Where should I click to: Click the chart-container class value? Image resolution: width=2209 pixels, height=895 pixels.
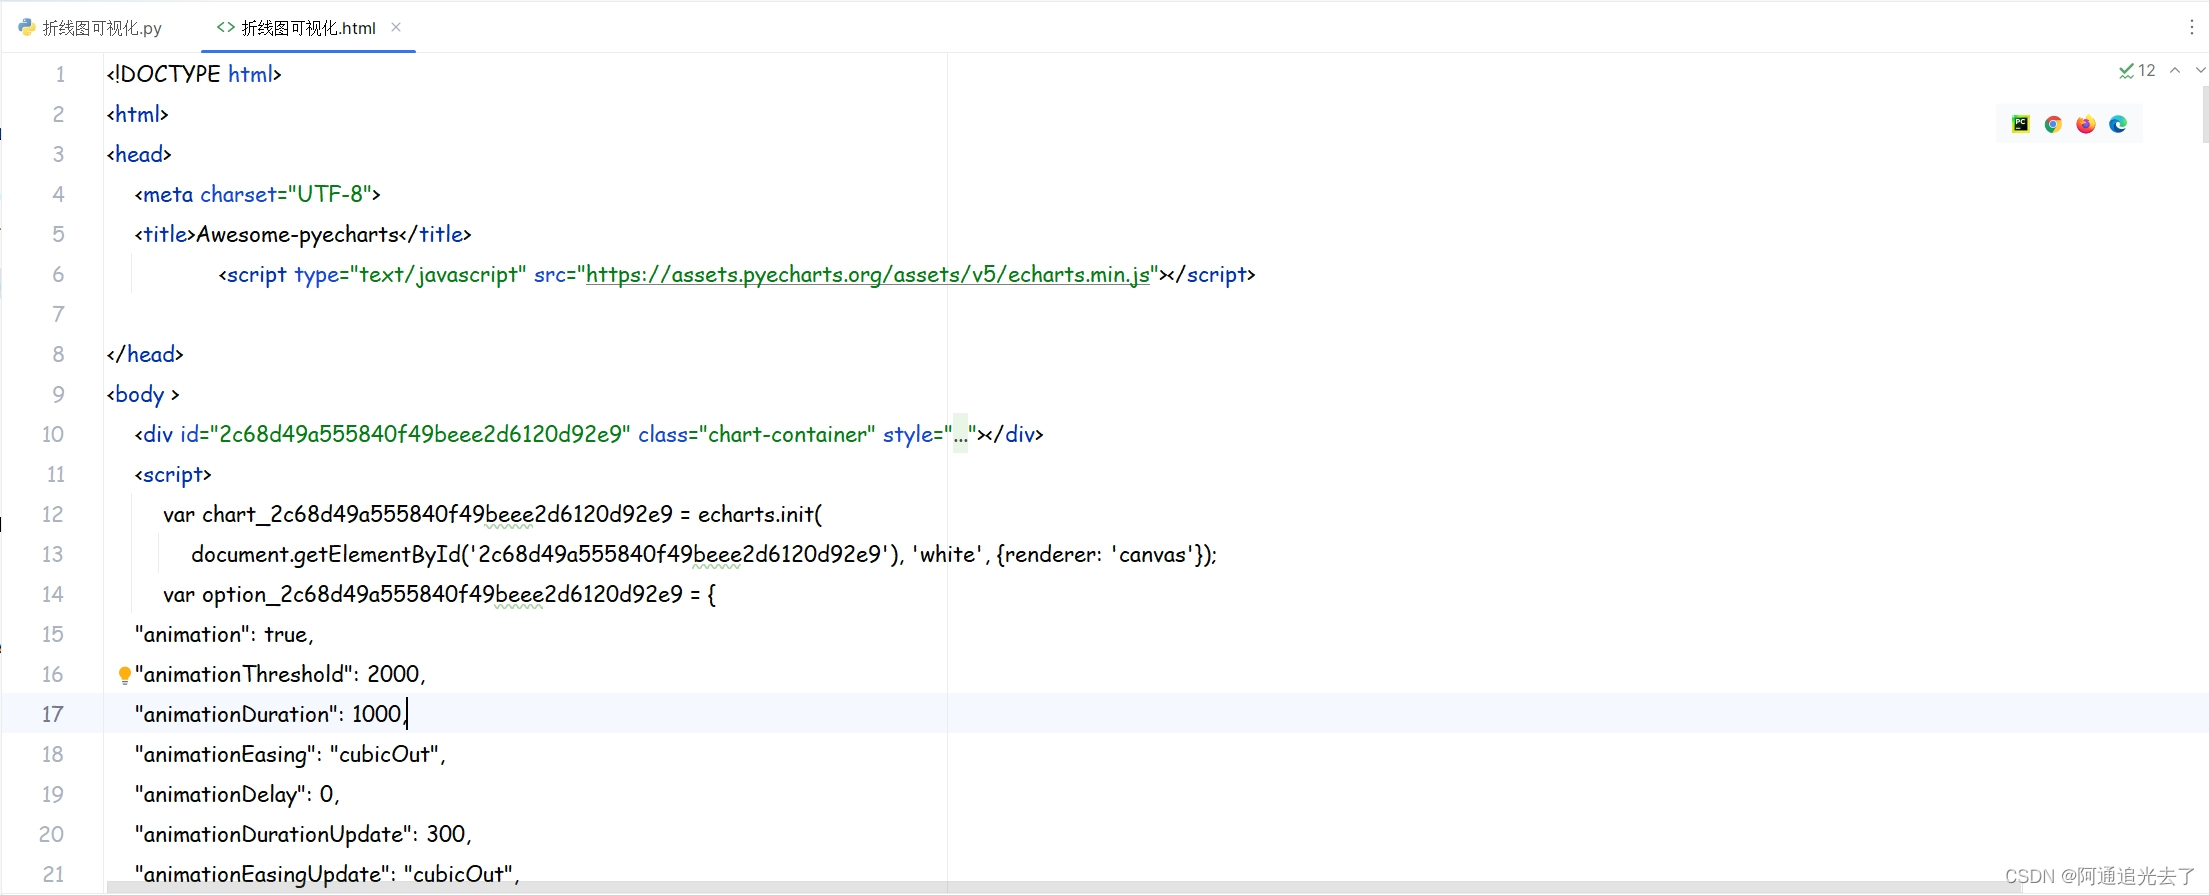click(x=788, y=434)
